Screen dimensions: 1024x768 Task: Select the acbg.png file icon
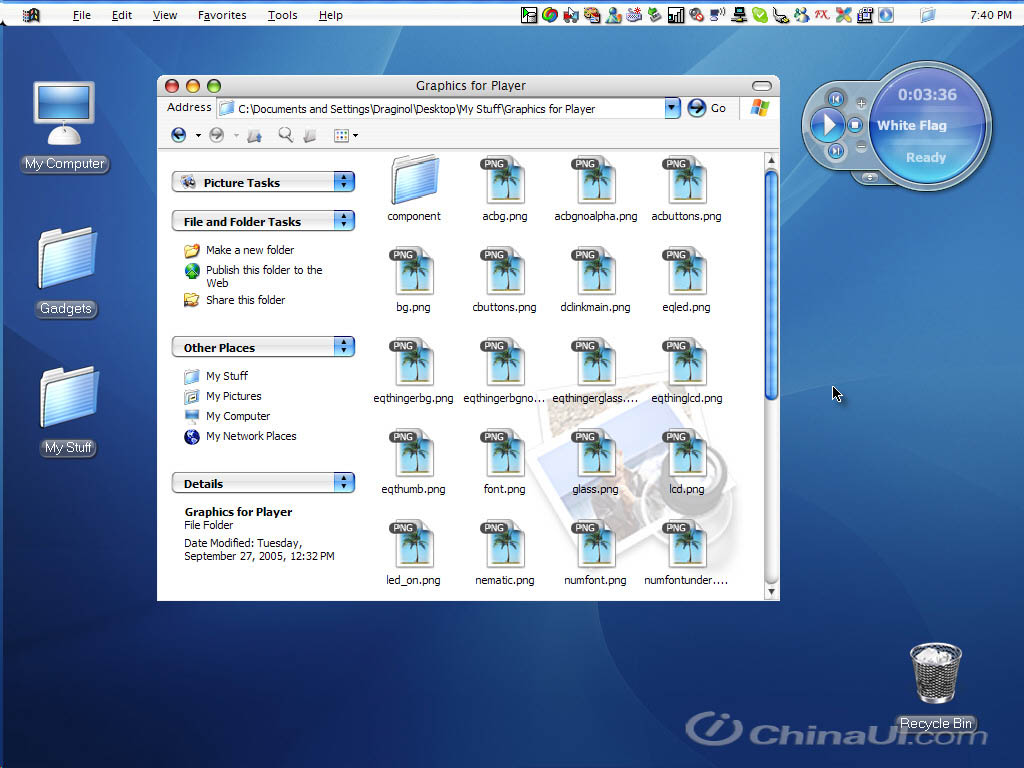pos(505,180)
